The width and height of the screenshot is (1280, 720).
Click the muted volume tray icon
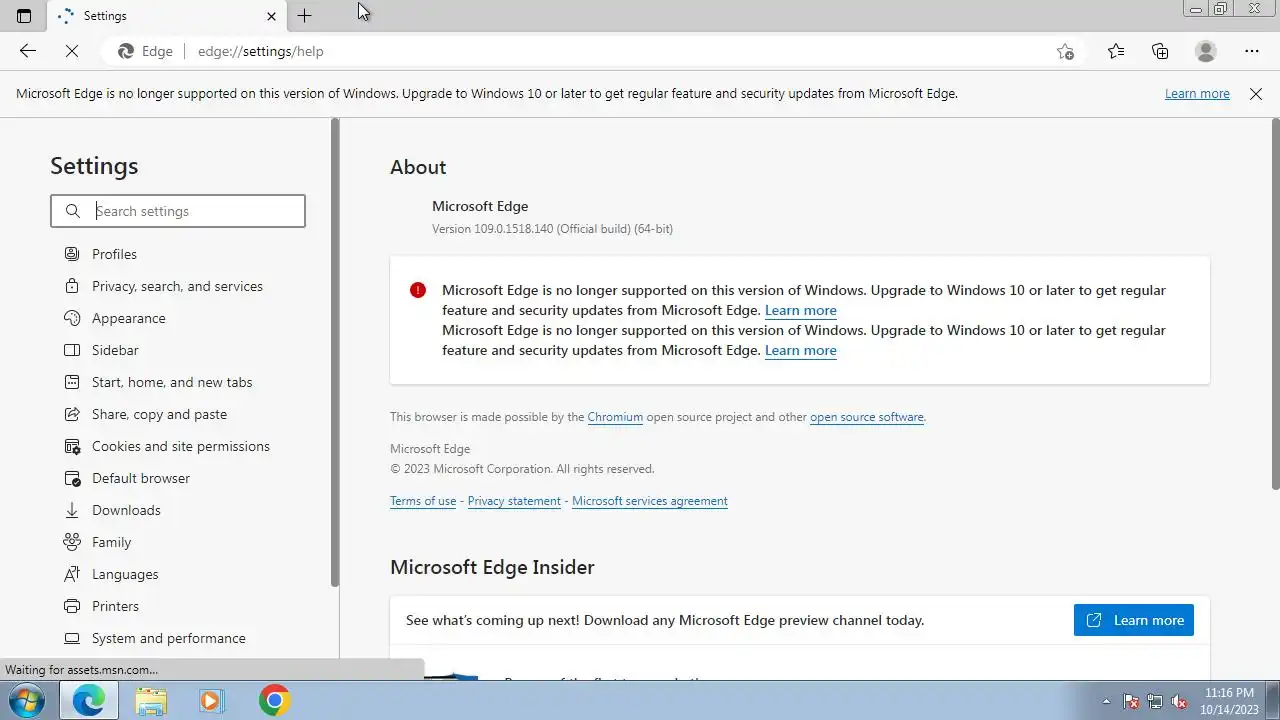pyautogui.click(x=1179, y=701)
